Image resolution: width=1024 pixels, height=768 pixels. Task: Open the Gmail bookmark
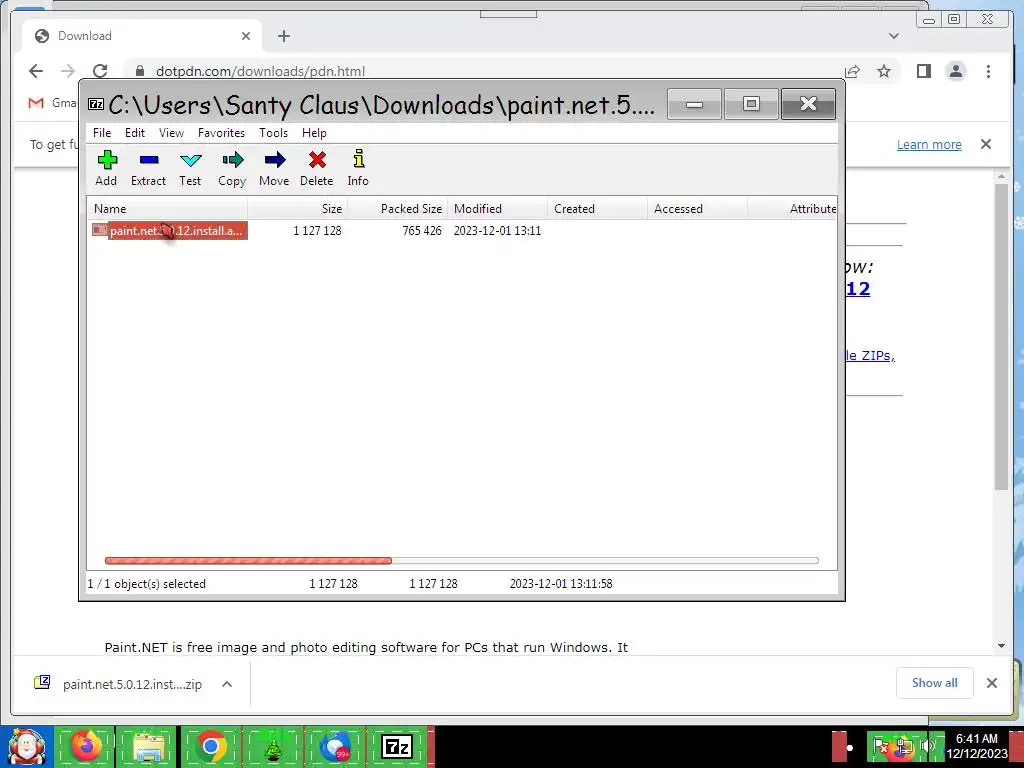click(52, 103)
